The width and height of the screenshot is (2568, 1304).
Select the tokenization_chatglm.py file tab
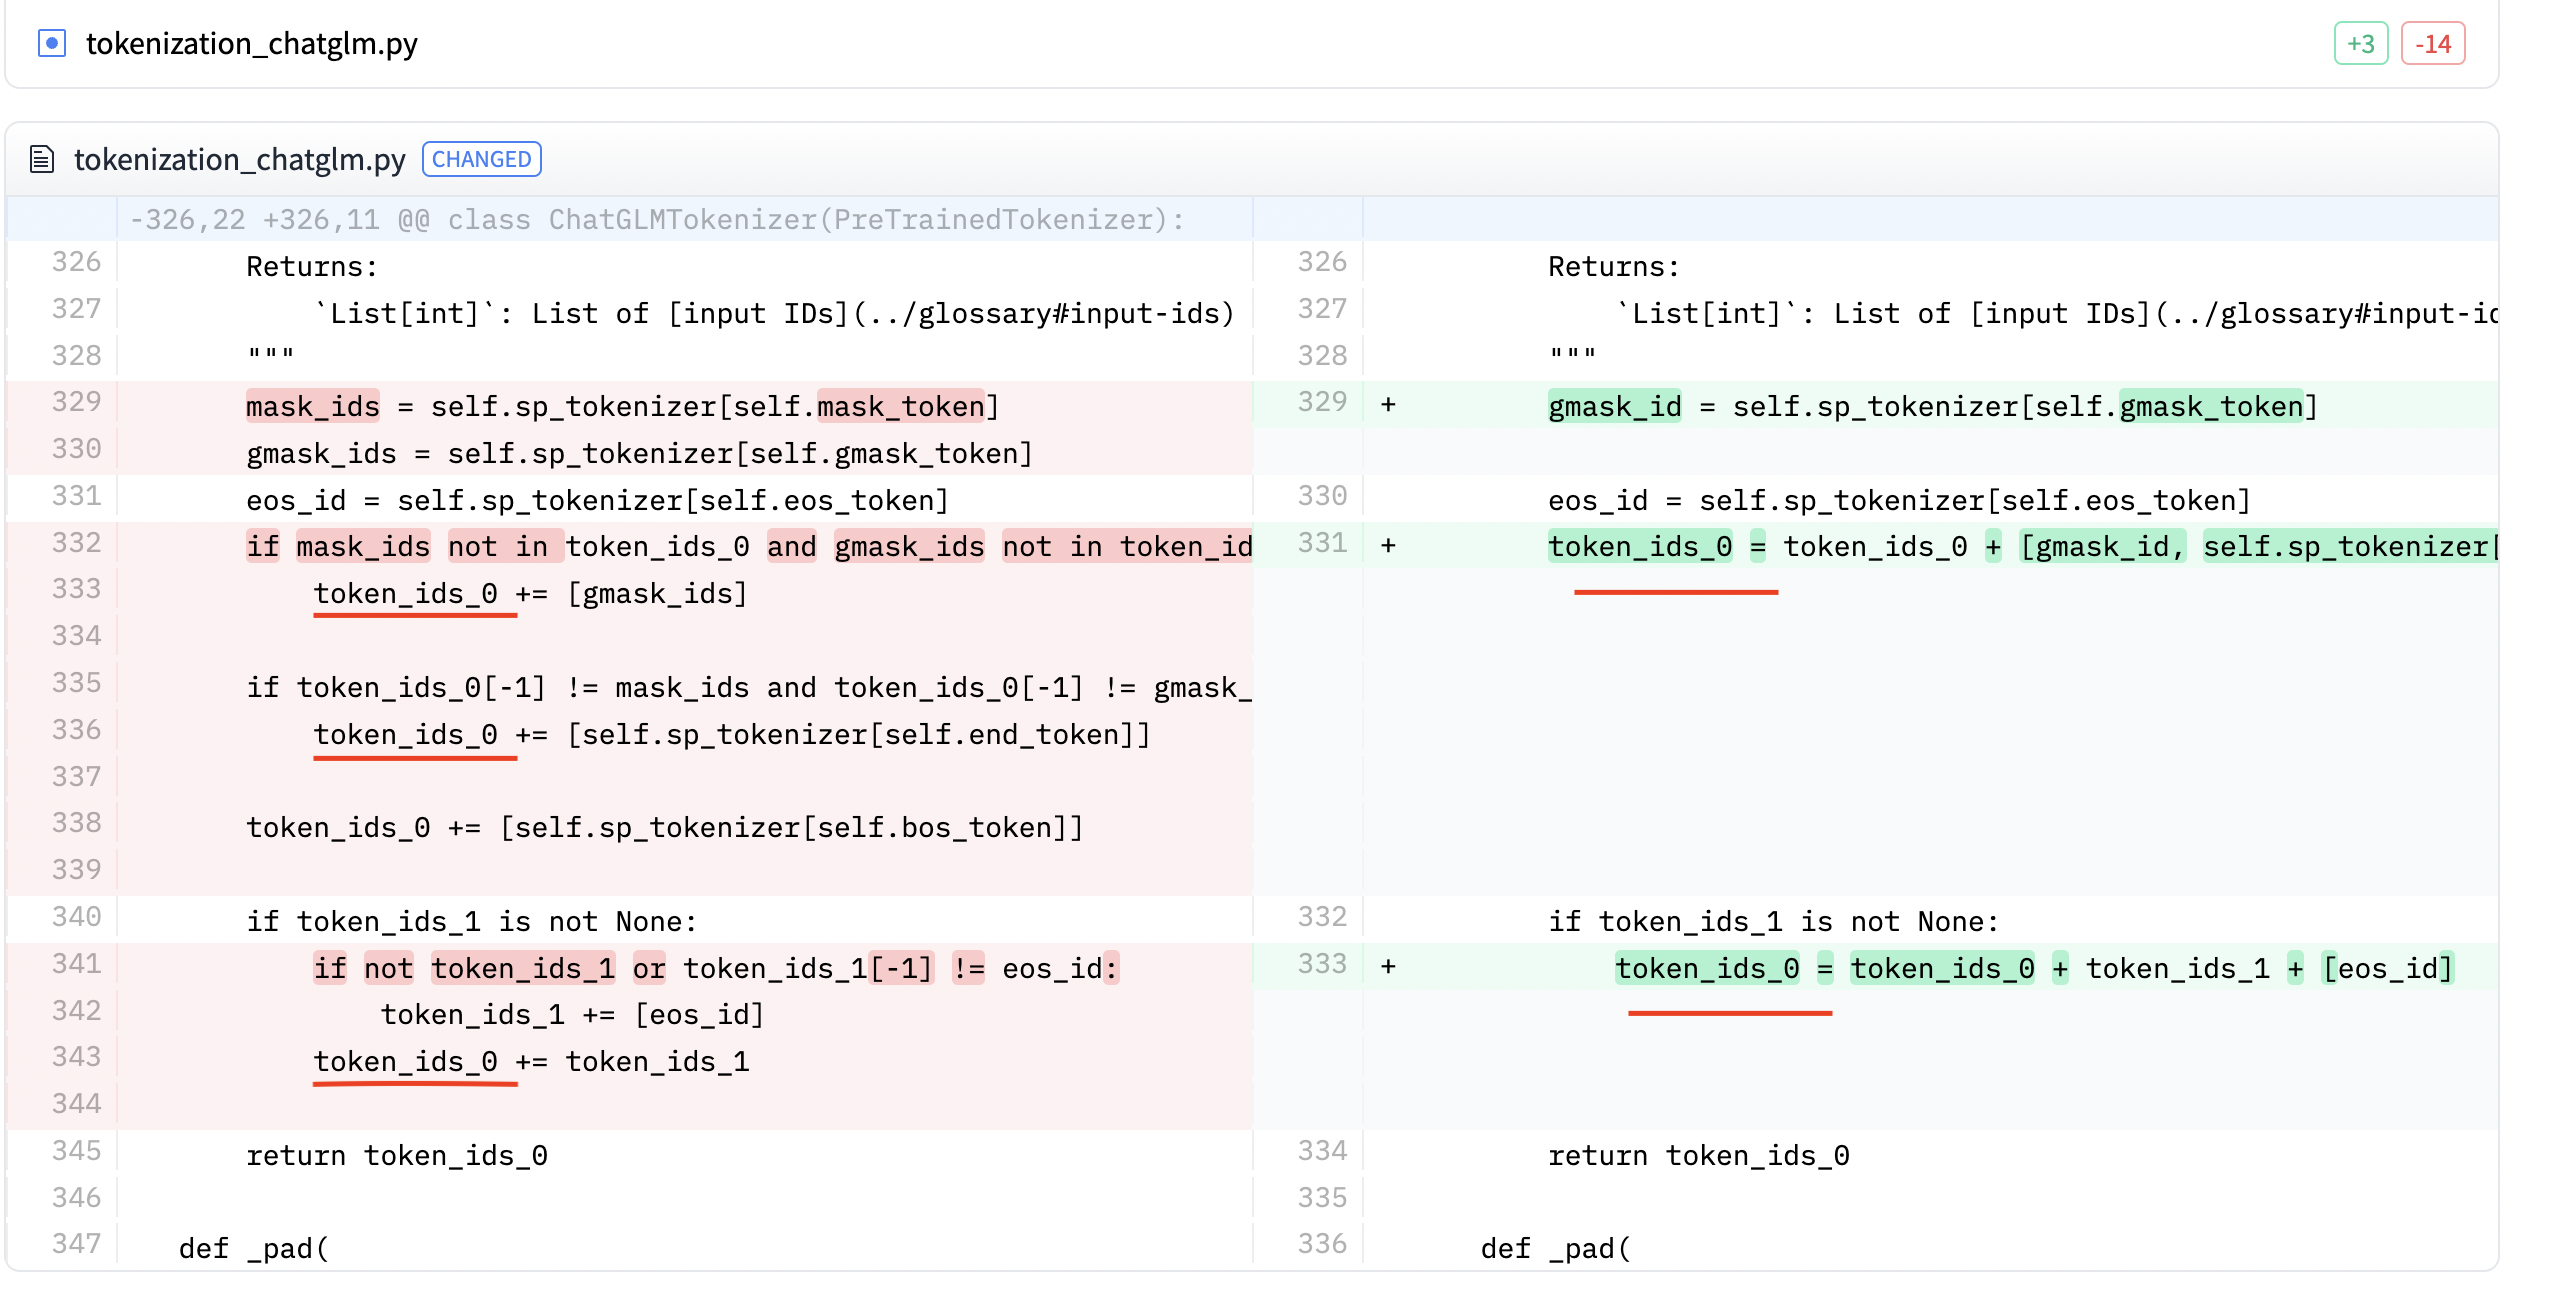[253, 43]
